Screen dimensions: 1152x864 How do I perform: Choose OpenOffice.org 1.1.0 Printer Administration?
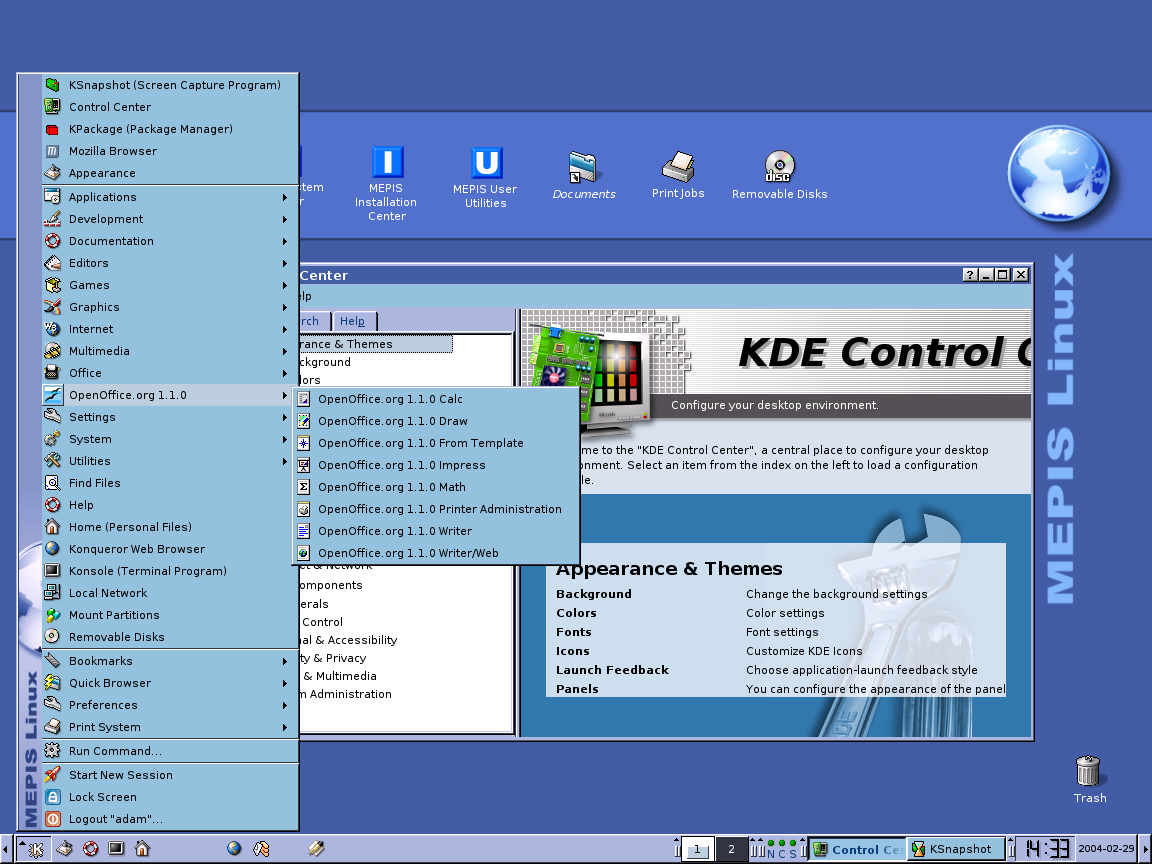pyautogui.click(x=436, y=509)
